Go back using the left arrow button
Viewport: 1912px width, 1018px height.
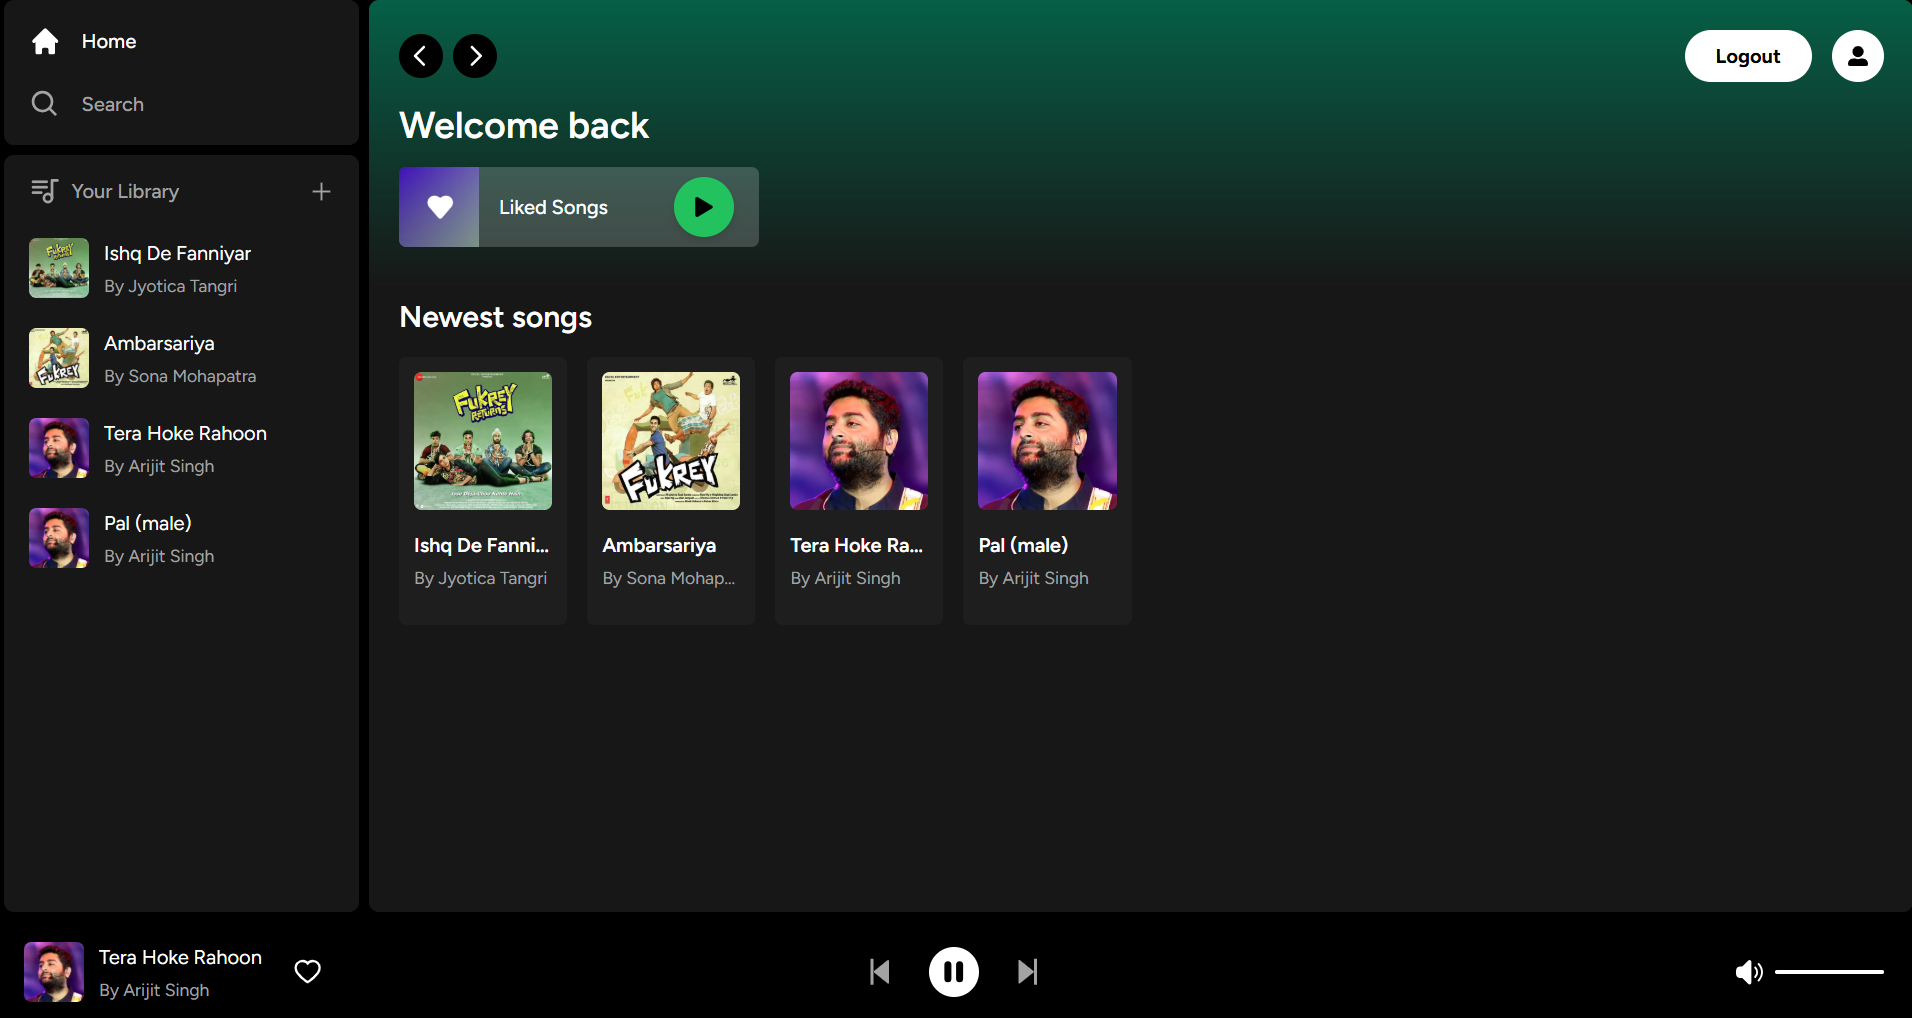pyautogui.click(x=421, y=56)
